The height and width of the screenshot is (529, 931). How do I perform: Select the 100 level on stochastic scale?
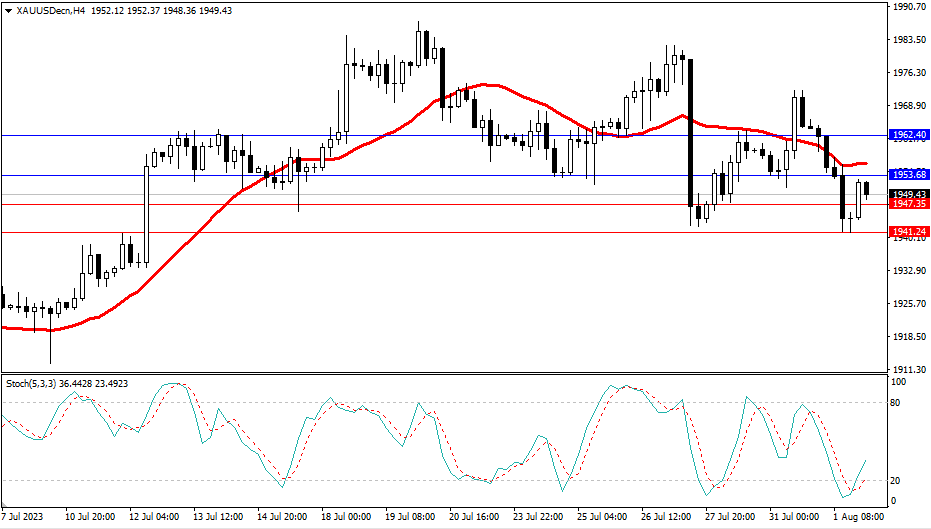[x=898, y=383]
